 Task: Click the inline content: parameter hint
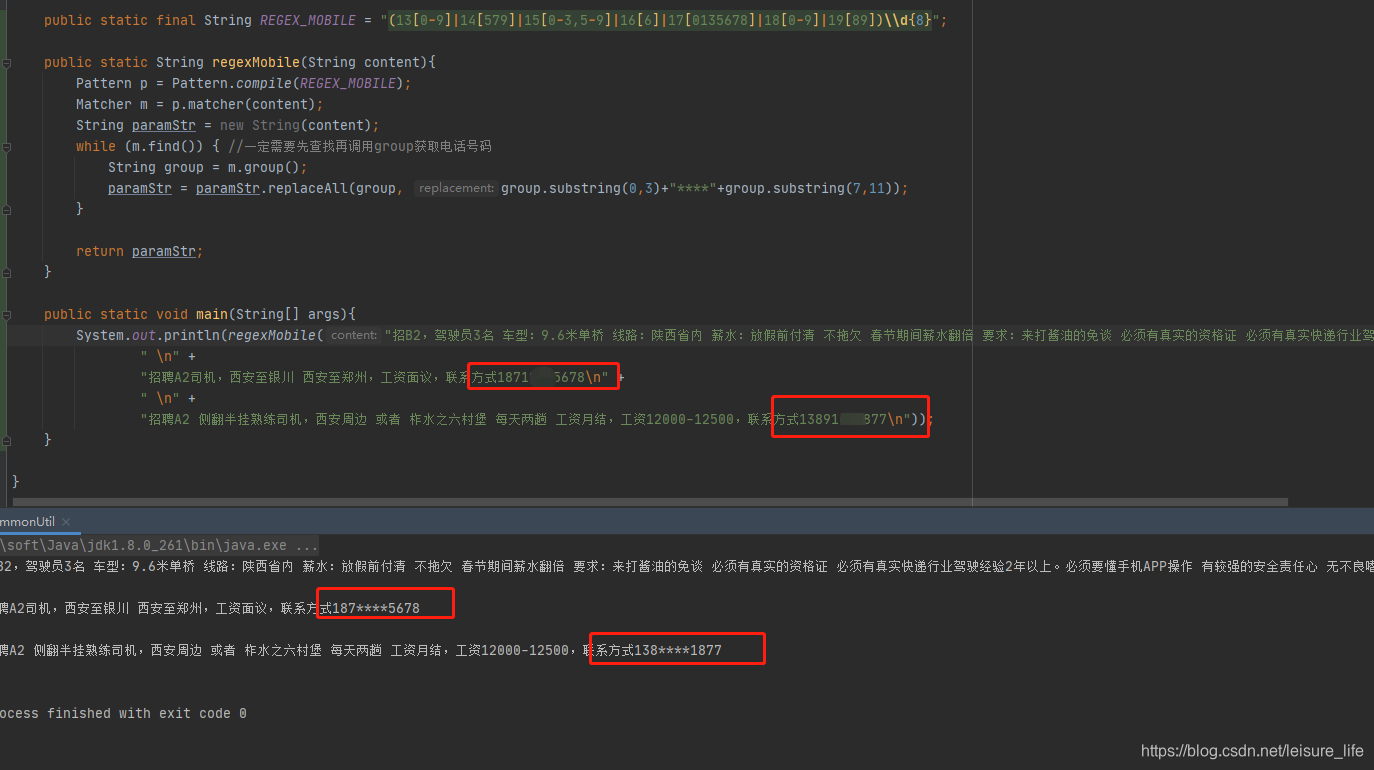pos(353,334)
